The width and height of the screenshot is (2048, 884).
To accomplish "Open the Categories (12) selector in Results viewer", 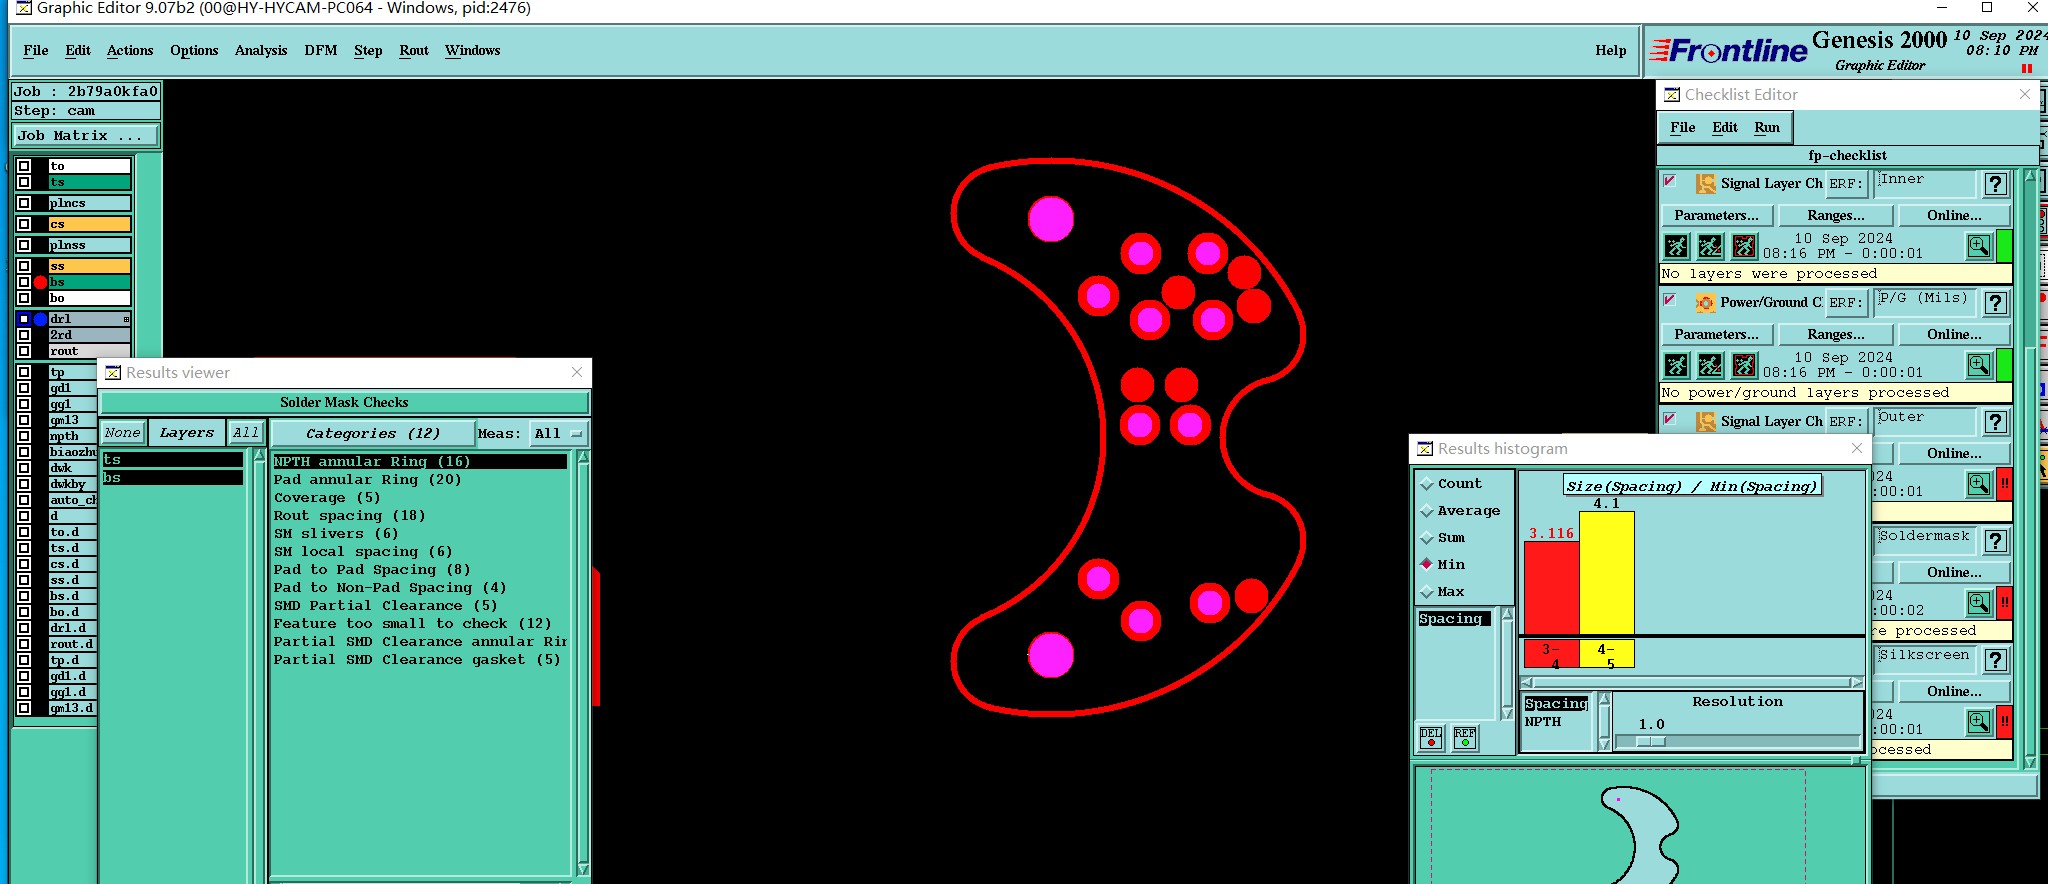I will click(x=373, y=434).
